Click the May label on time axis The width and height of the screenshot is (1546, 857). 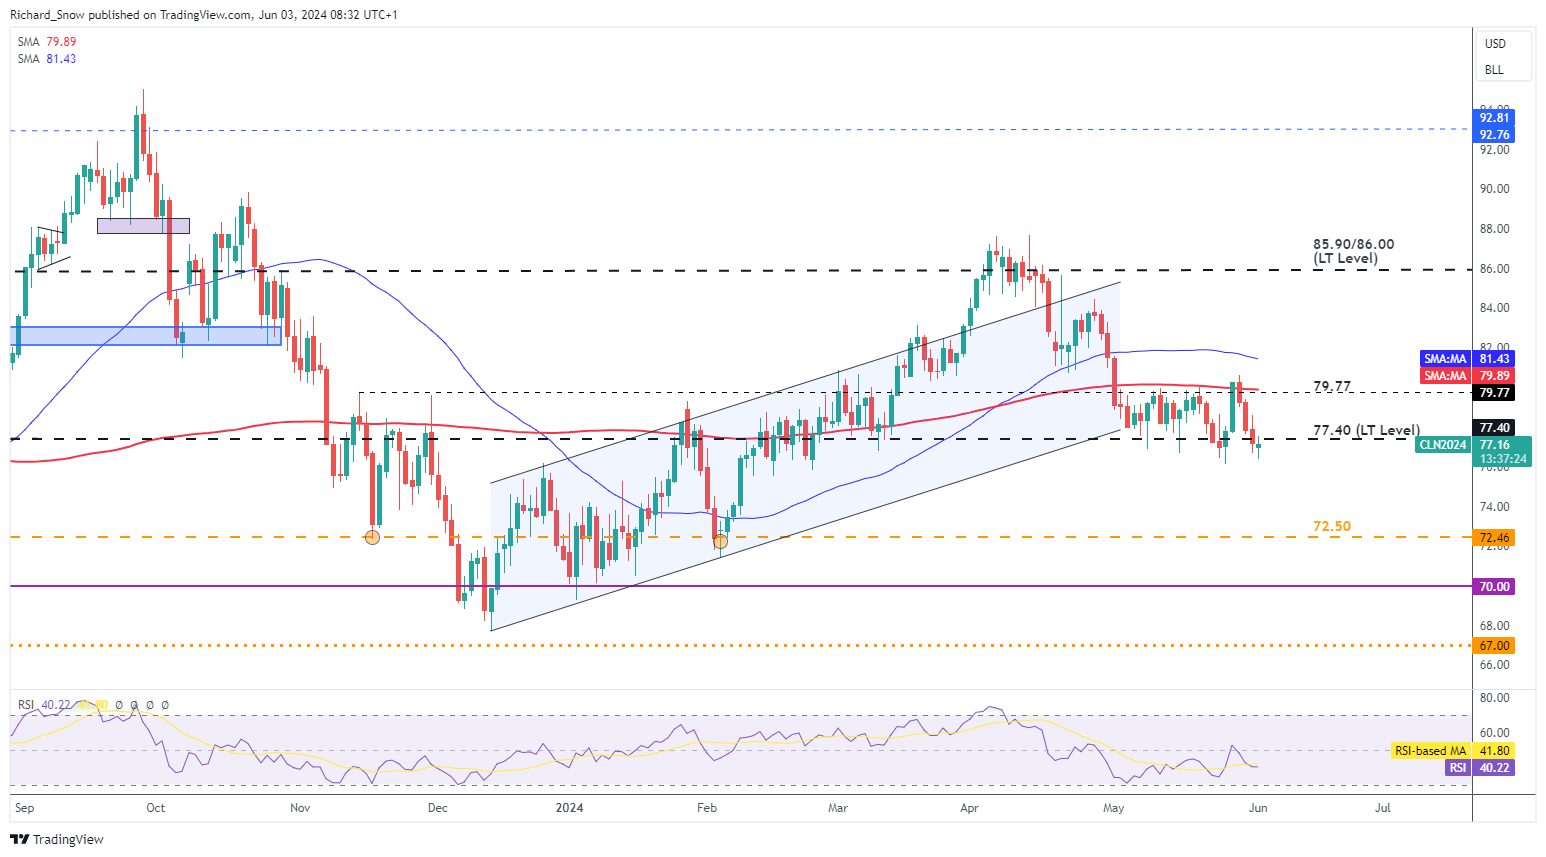tap(1113, 807)
